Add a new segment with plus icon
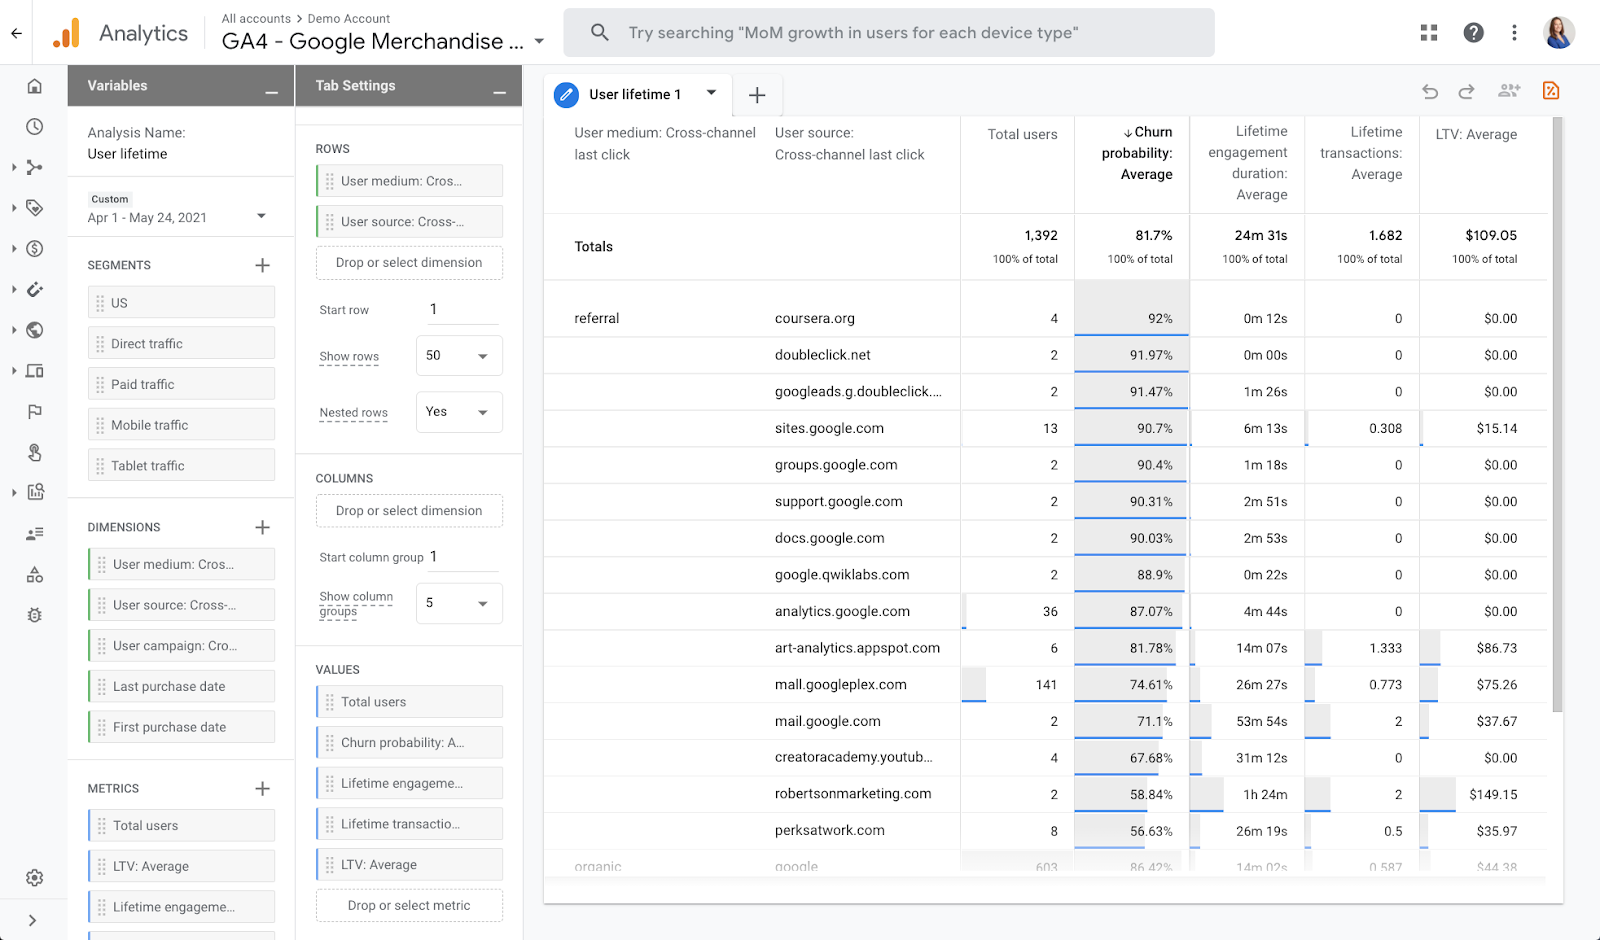This screenshot has width=1600, height=940. tap(262, 265)
